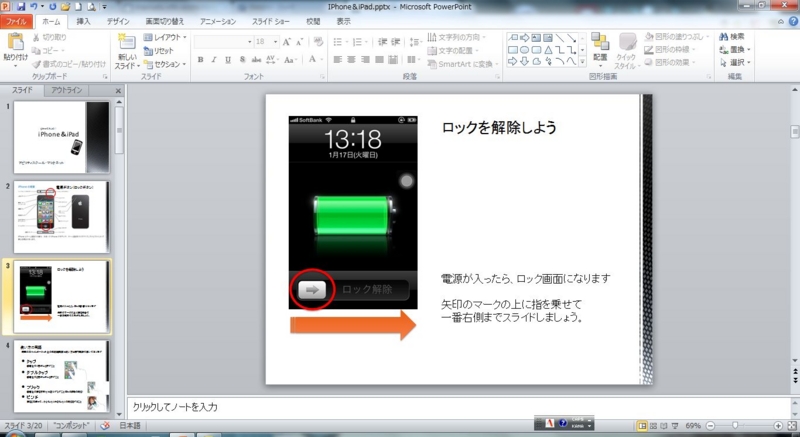Image resolution: width=800 pixels, height=437 pixels.
Task: Pick the rectangle shape in gallery
Action: (512, 50)
